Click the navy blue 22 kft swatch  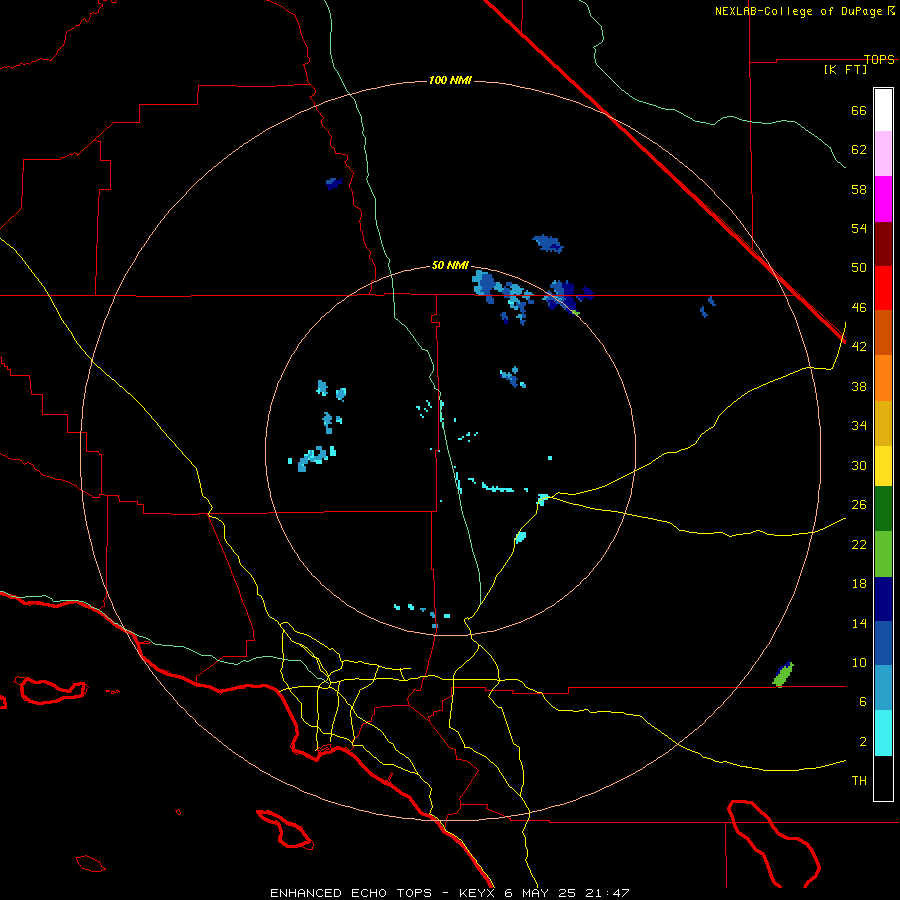pos(883,599)
